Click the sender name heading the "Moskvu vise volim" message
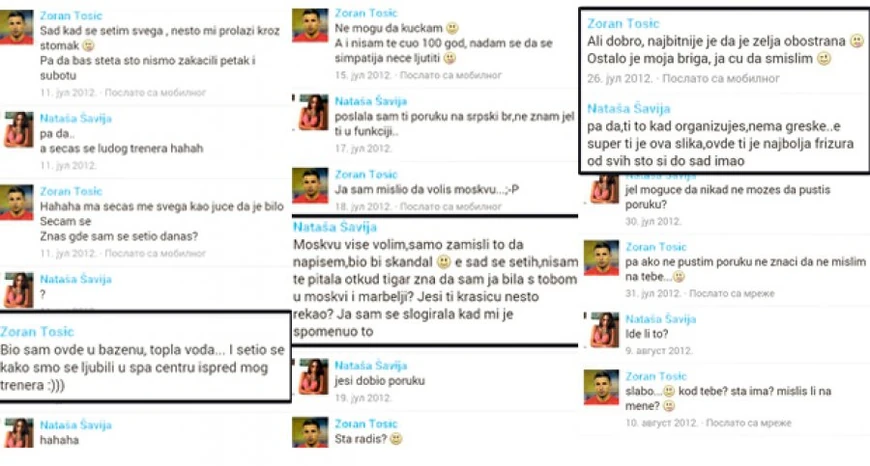The image size is (870, 466). click(x=335, y=227)
